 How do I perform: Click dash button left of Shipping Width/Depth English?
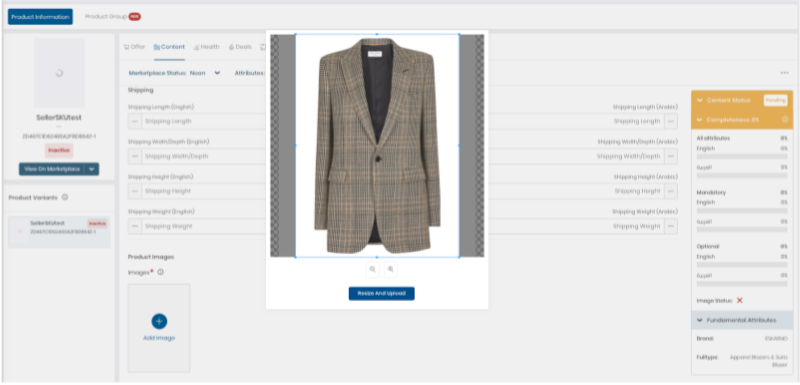pyautogui.click(x=135, y=156)
